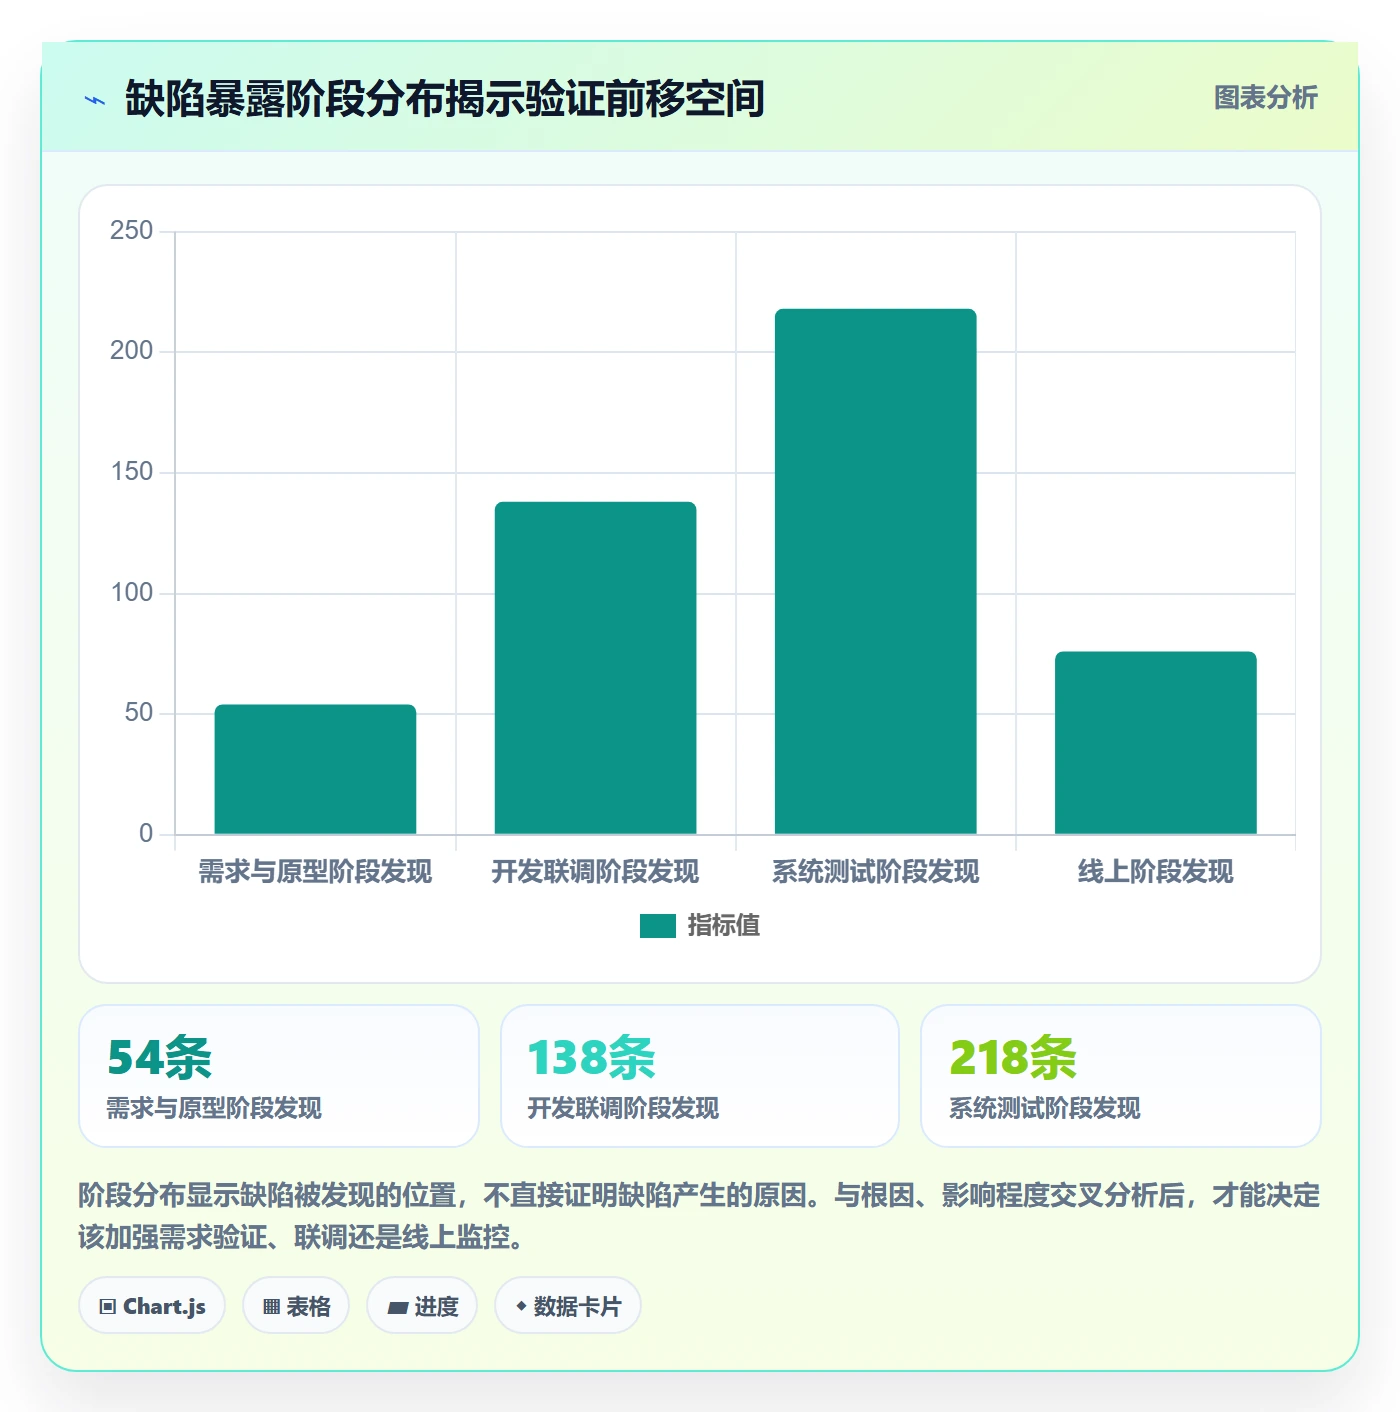Click the diamond icon on 数据卡片 tag
The width and height of the screenshot is (1400, 1412).
point(521,1306)
